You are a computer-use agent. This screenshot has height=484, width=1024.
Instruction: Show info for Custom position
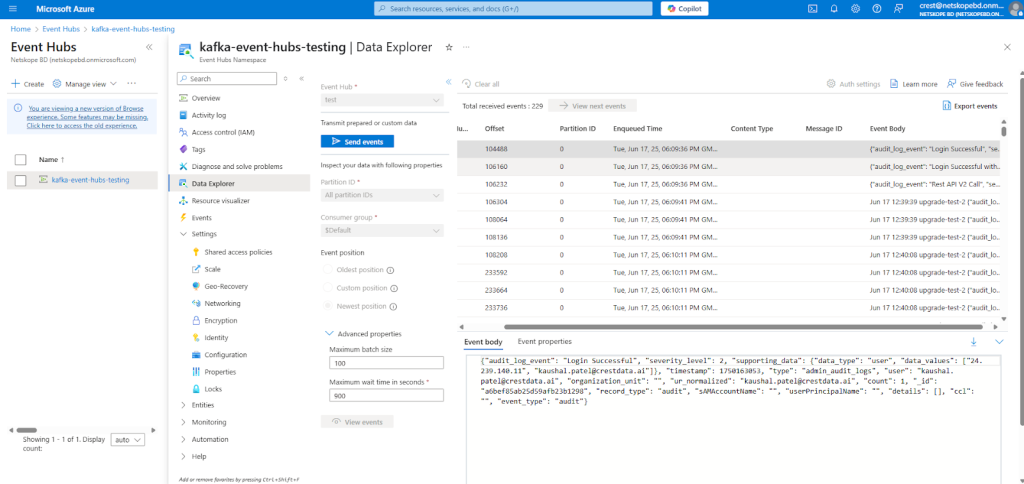click(x=394, y=288)
